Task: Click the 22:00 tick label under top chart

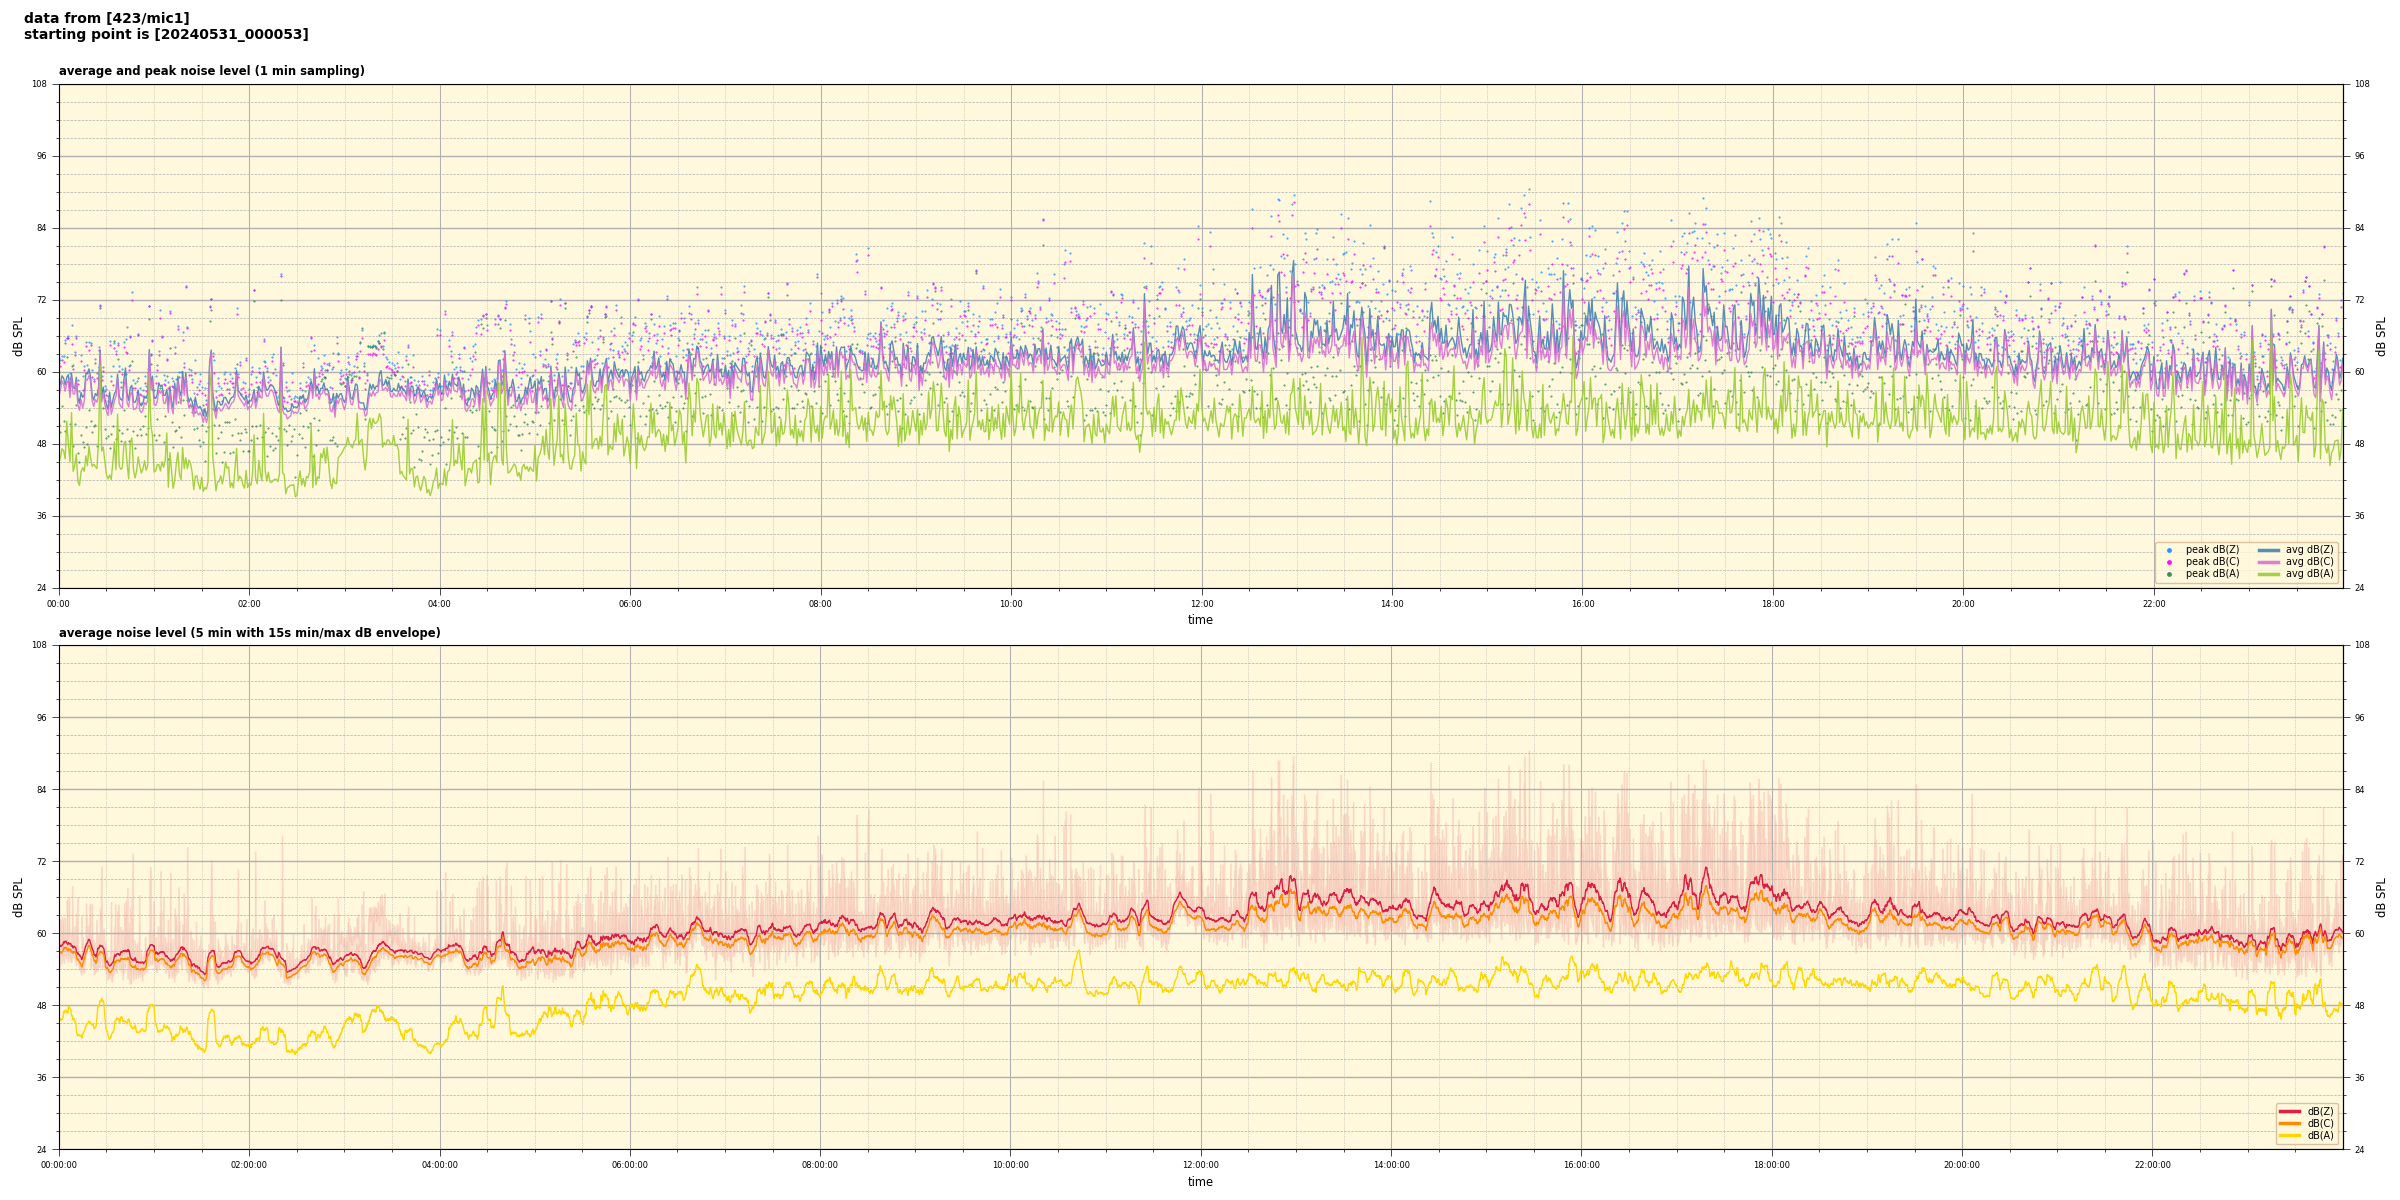Action: point(2153,604)
